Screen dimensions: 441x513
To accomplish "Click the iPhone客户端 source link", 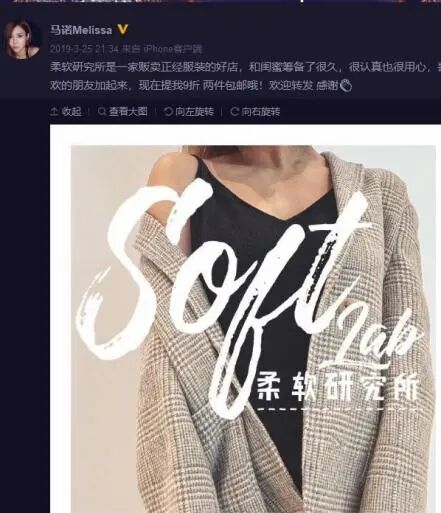I will [x=173, y=49].
